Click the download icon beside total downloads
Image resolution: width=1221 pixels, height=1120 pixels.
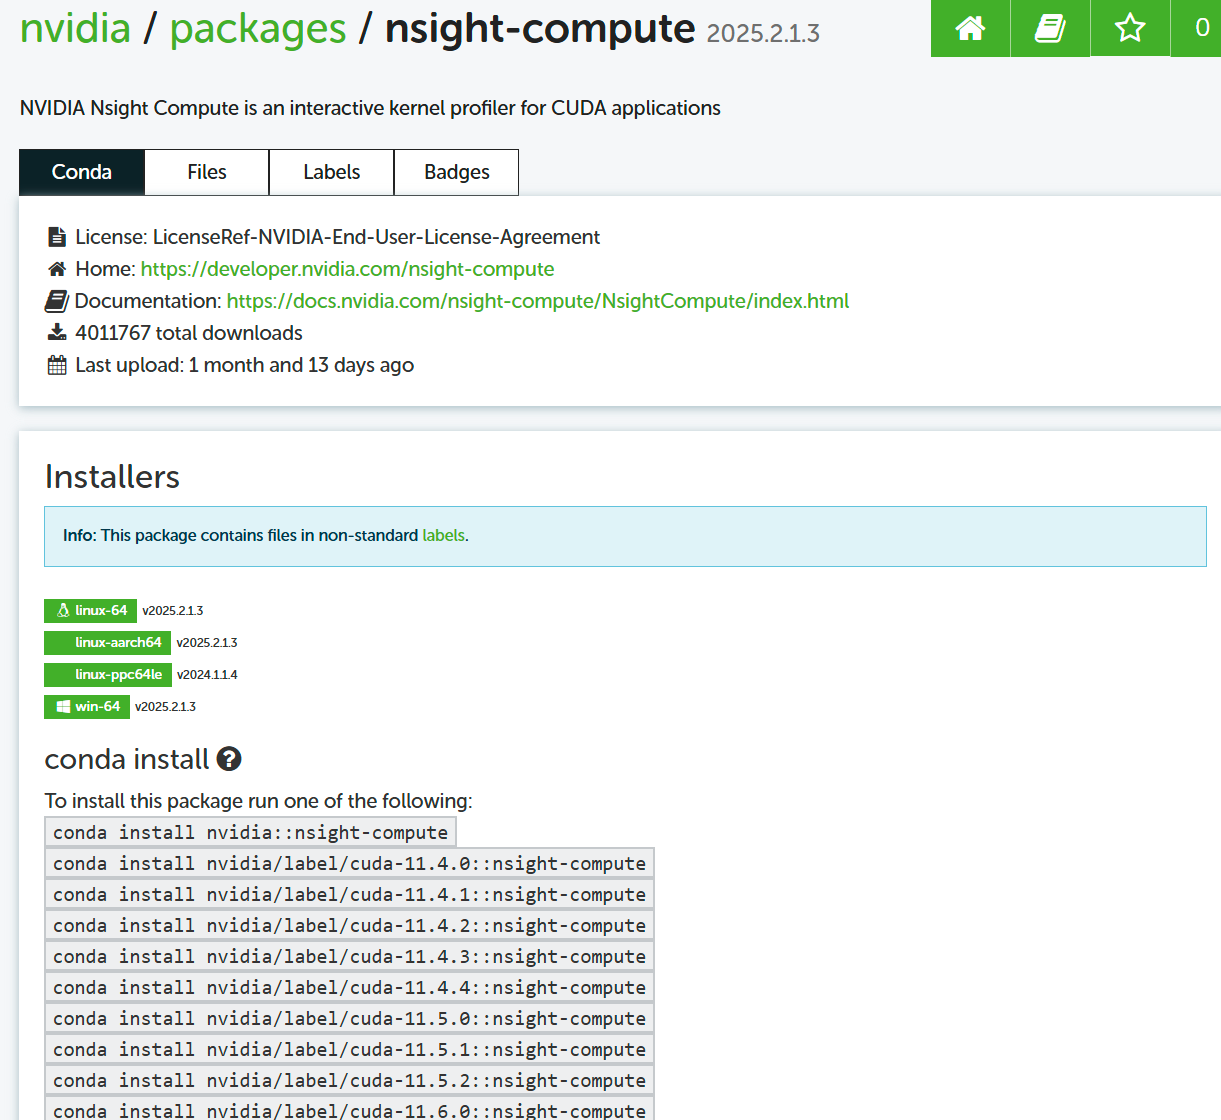57,333
